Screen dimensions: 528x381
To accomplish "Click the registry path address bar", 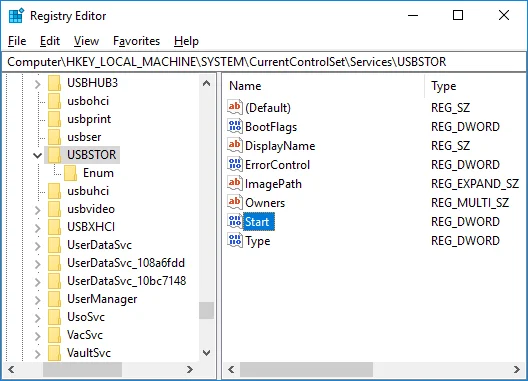I will (264, 62).
